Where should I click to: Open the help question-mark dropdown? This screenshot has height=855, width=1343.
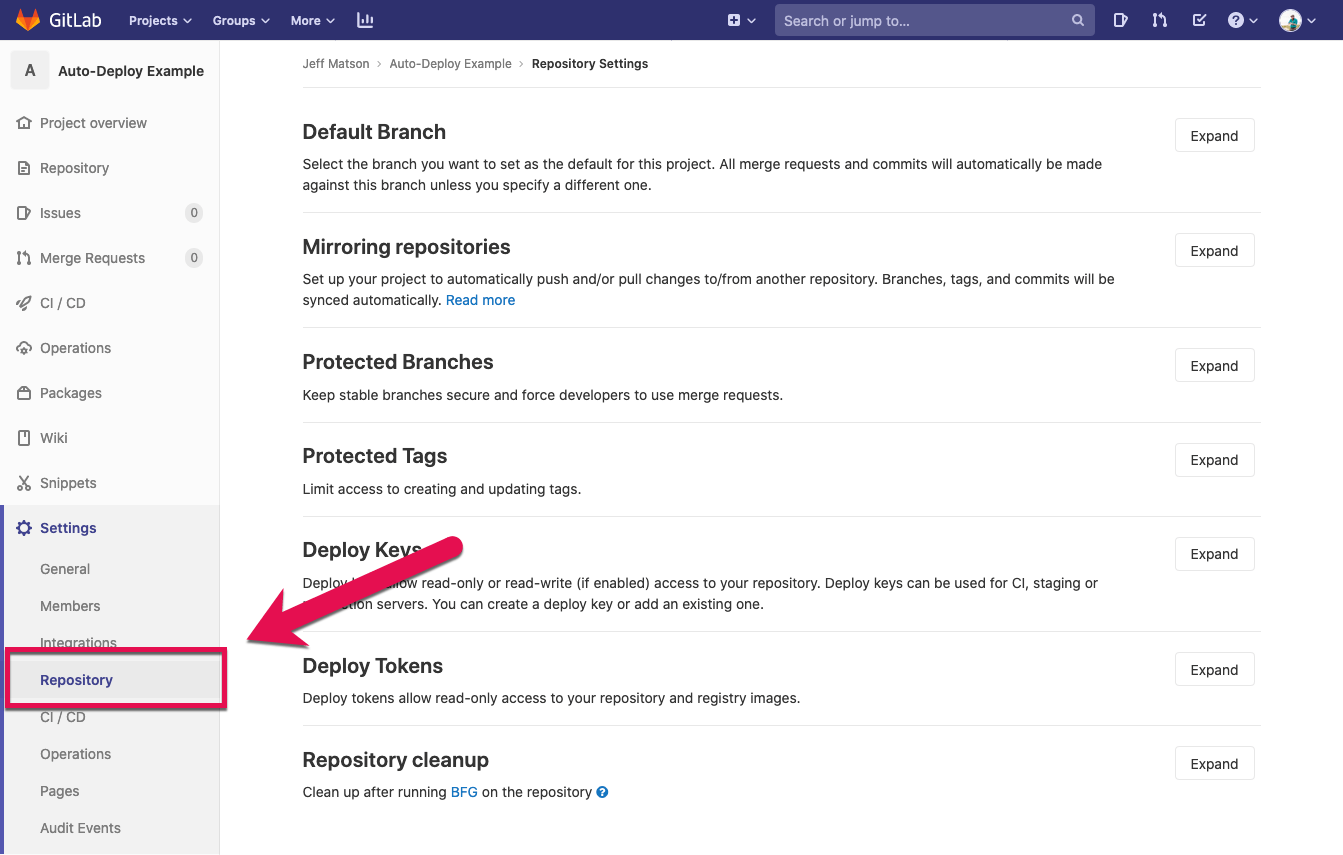[x=1241, y=20]
